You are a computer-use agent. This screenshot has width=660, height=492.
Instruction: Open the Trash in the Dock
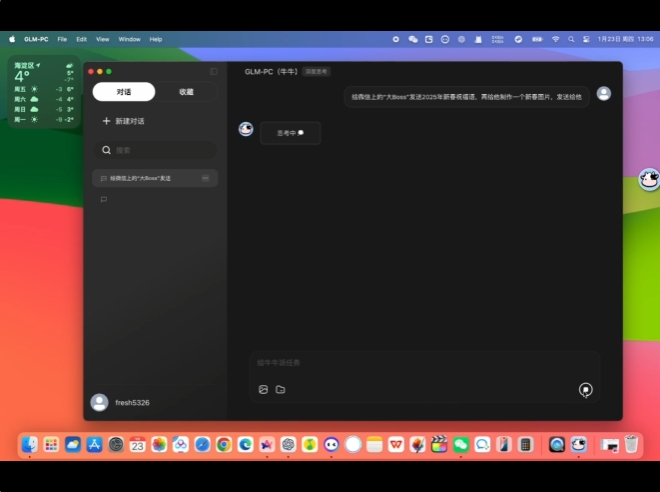pyautogui.click(x=631, y=445)
